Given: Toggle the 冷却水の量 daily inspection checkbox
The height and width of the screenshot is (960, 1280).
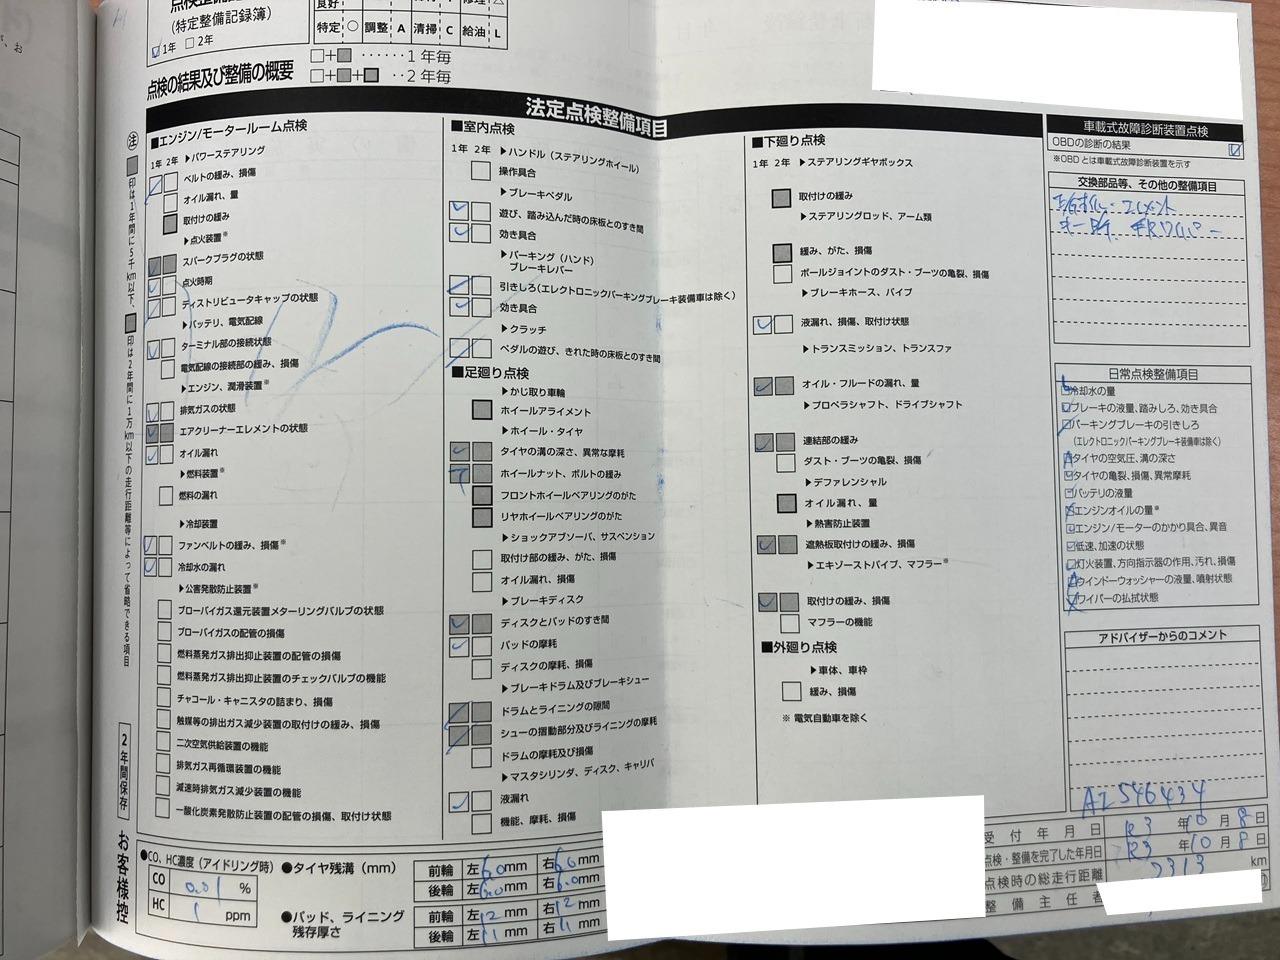Looking at the screenshot, I should (x=1067, y=391).
